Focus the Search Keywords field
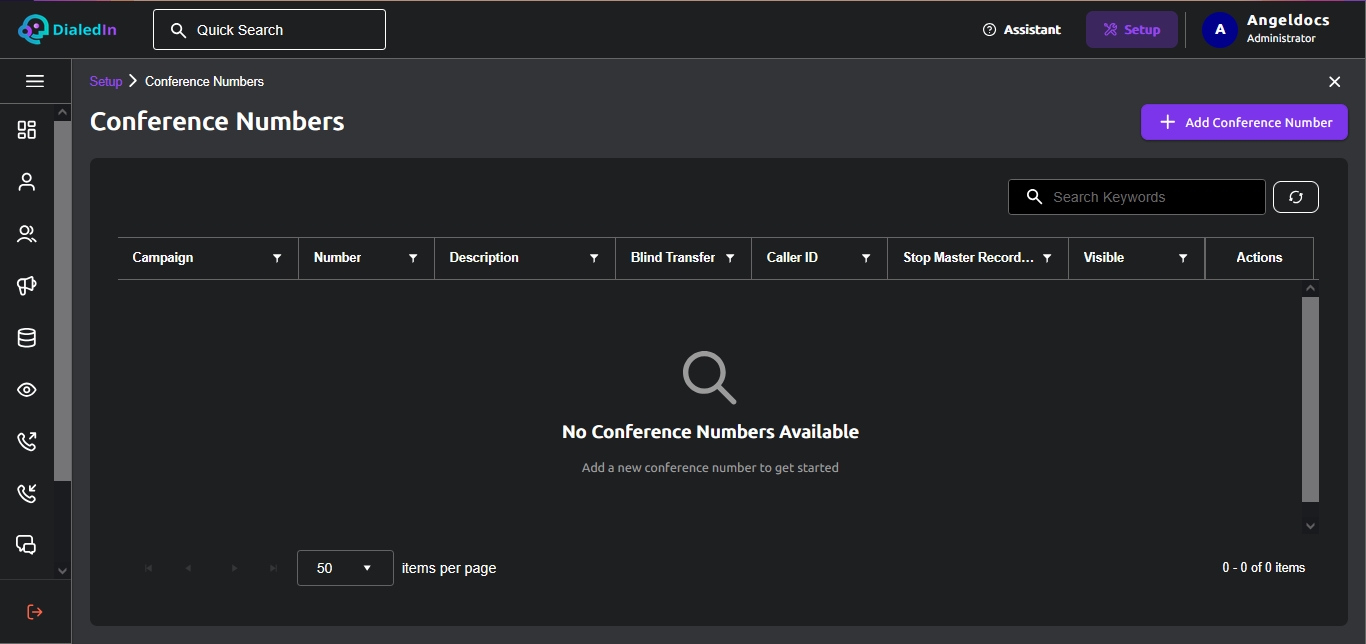Image resolution: width=1366 pixels, height=644 pixels. 1137,197
